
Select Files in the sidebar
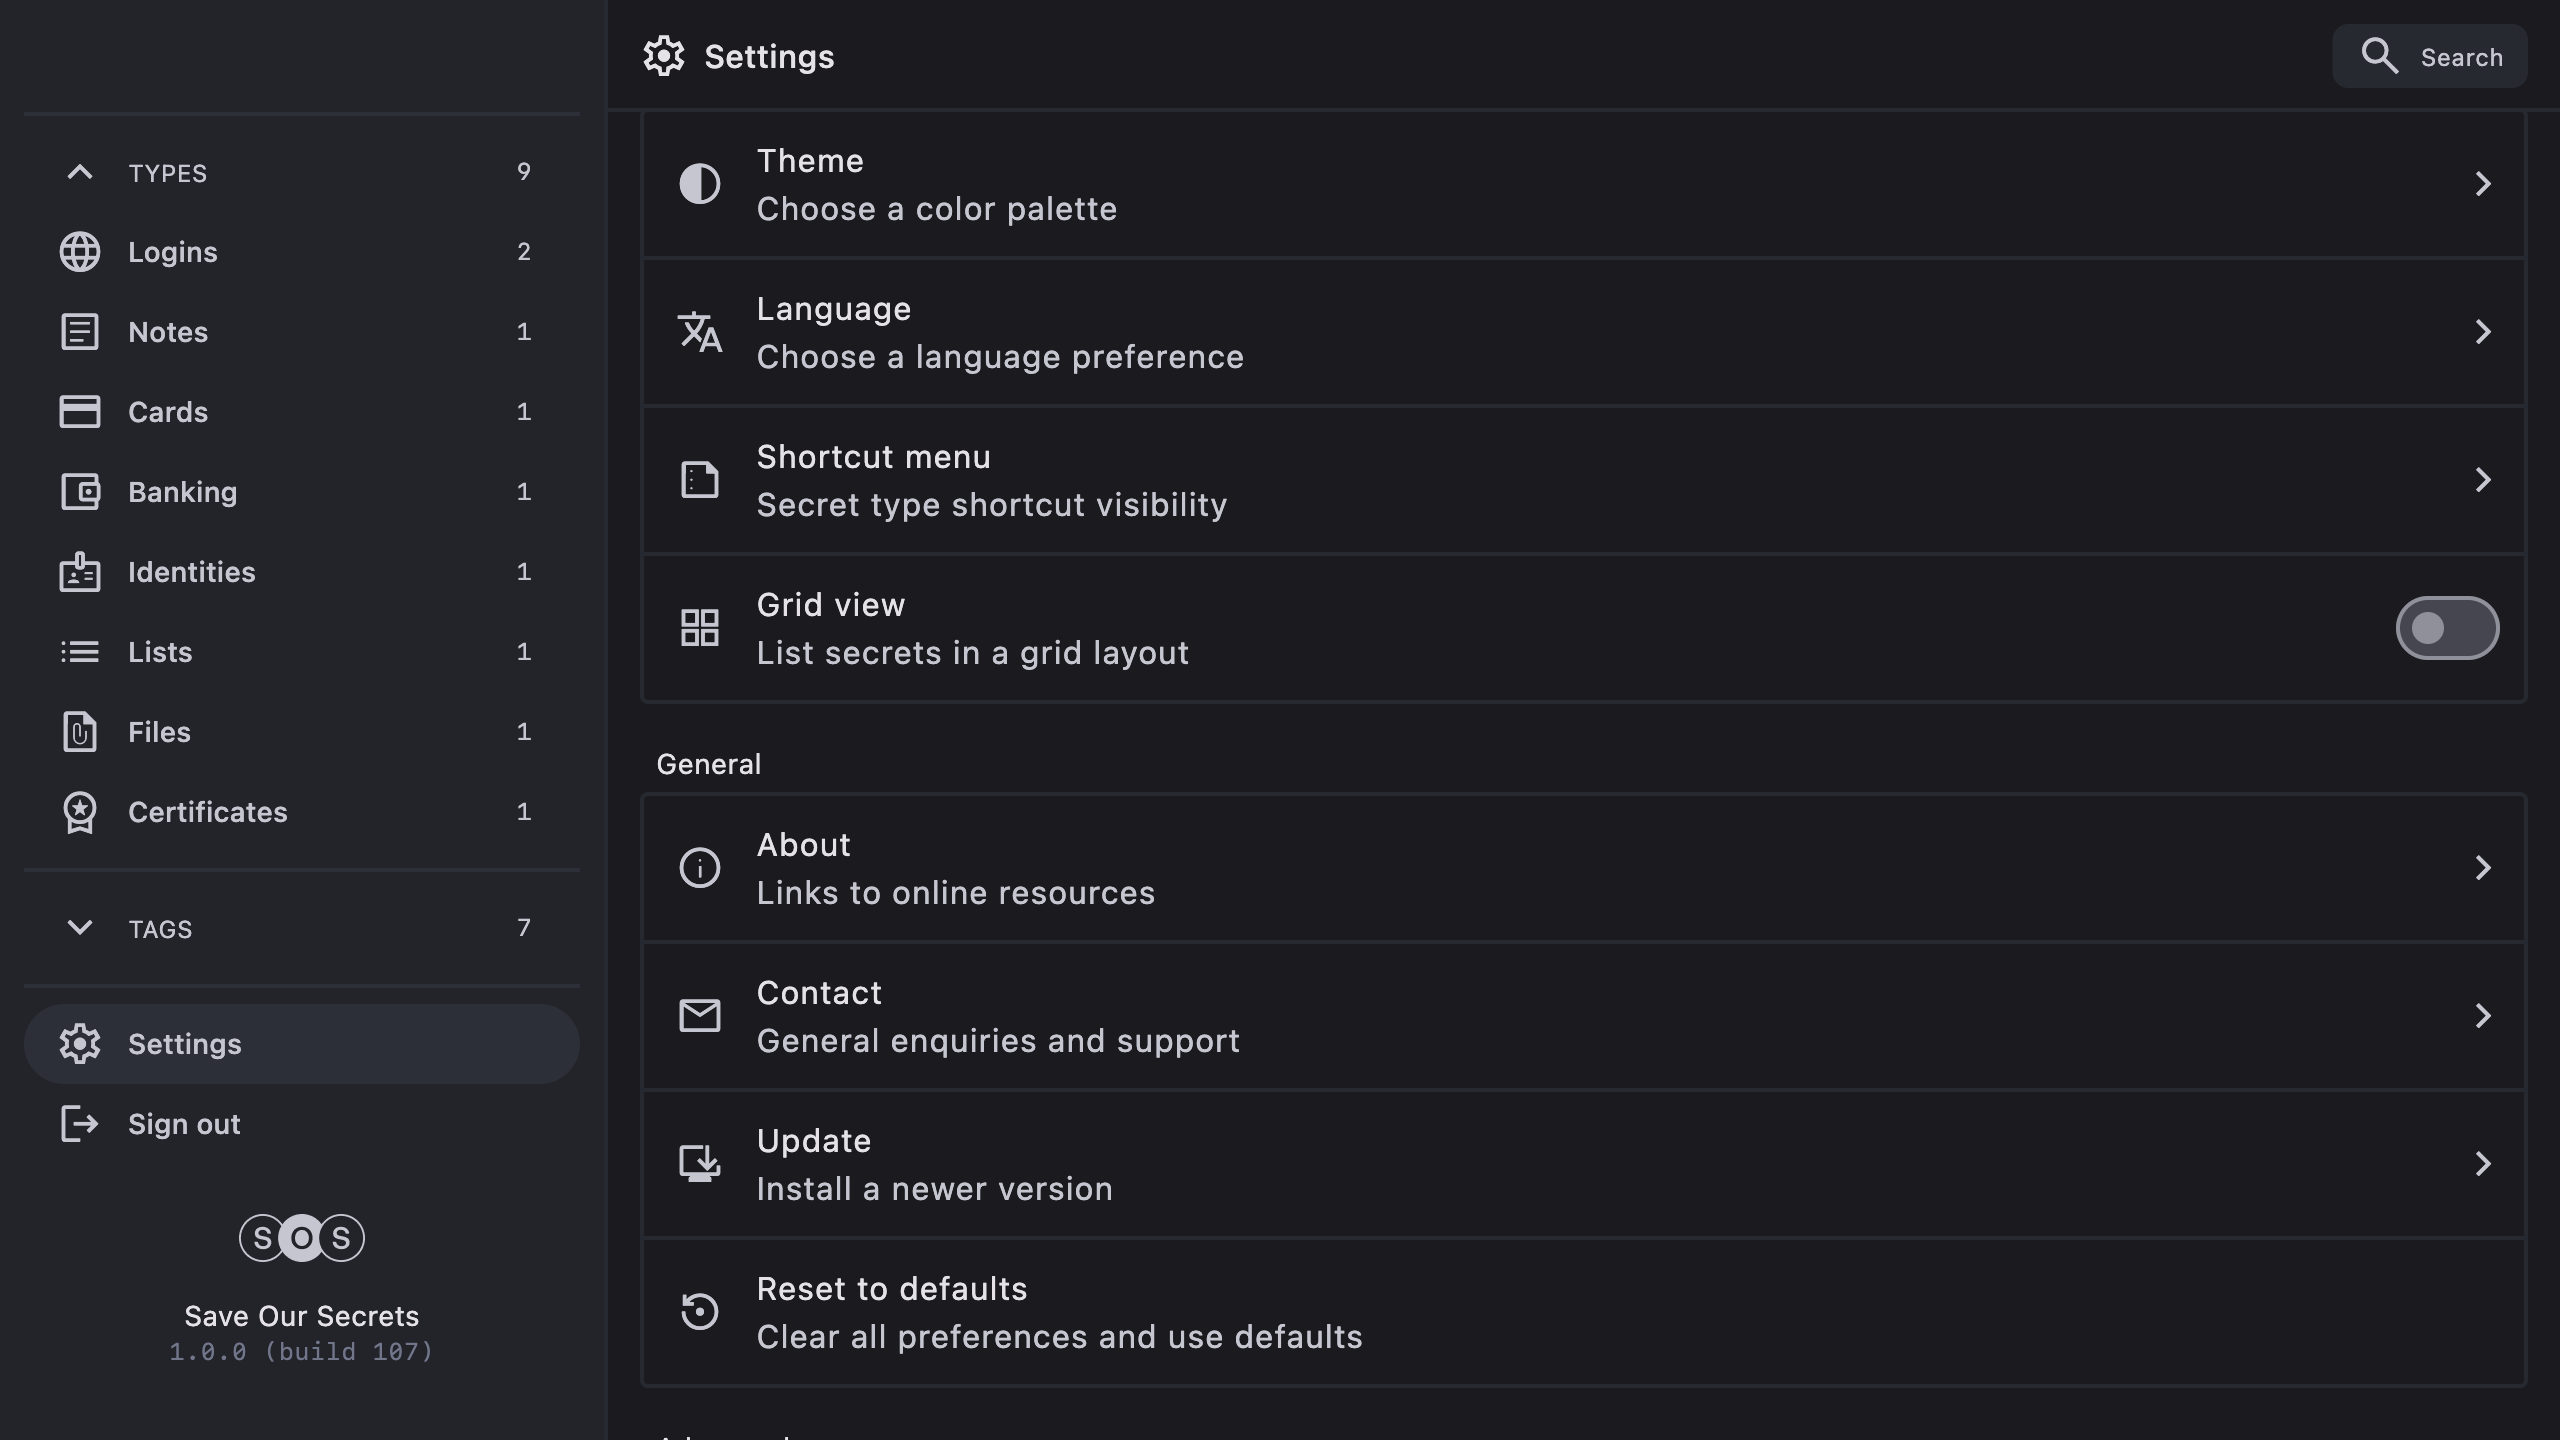[159, 732]
